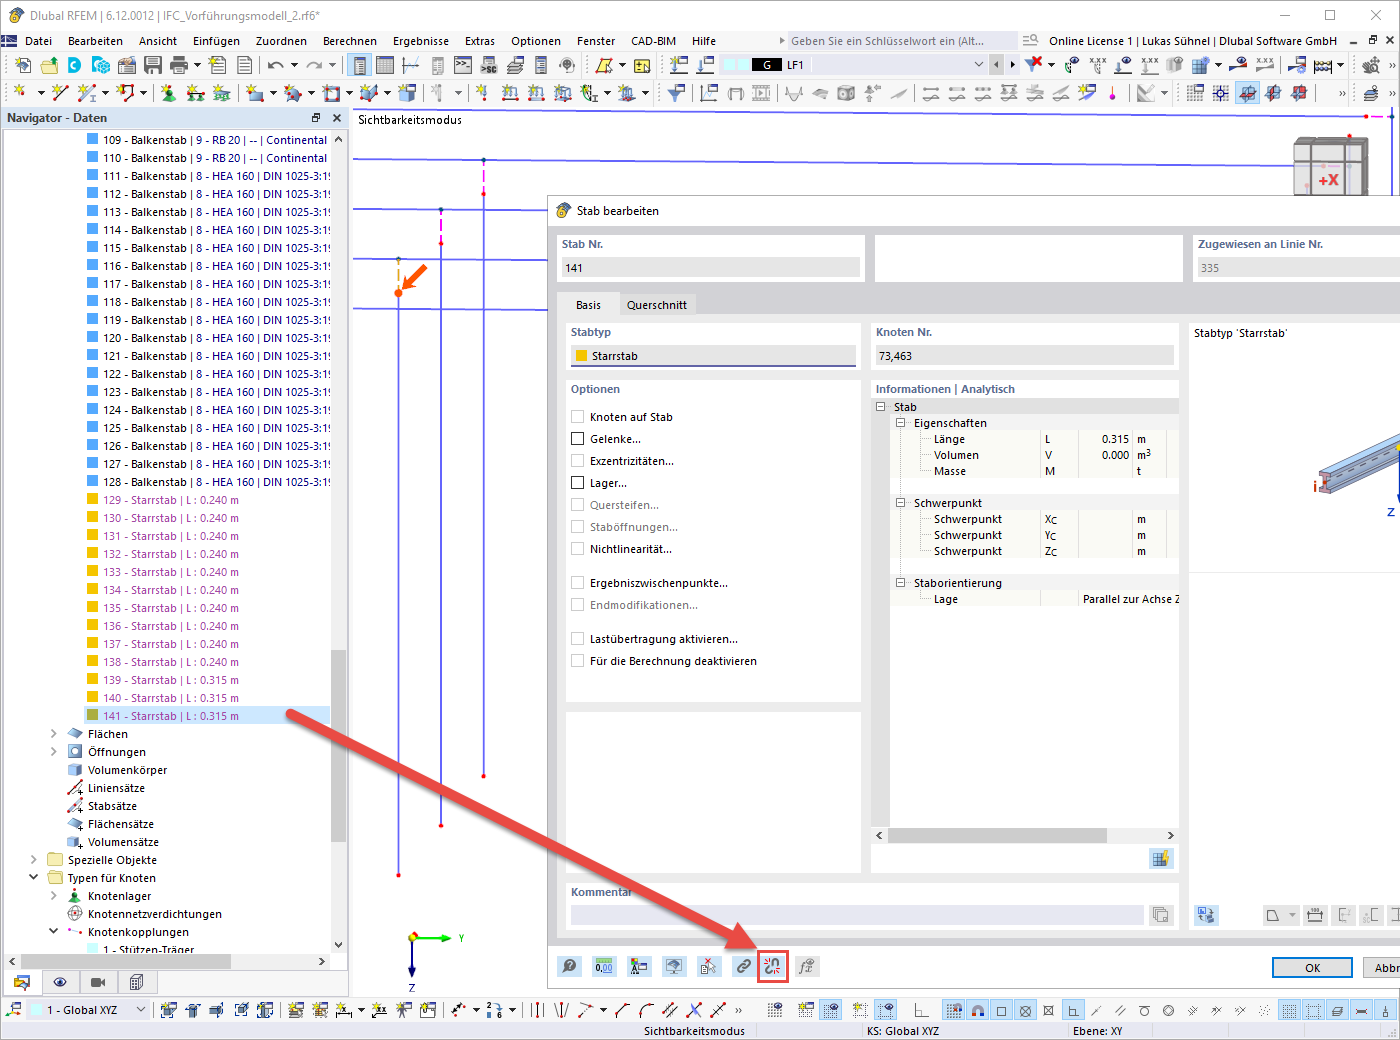Switch to the 'Querschnitt' tab
Viewport: 1400px width, 1040px height.
657,305
